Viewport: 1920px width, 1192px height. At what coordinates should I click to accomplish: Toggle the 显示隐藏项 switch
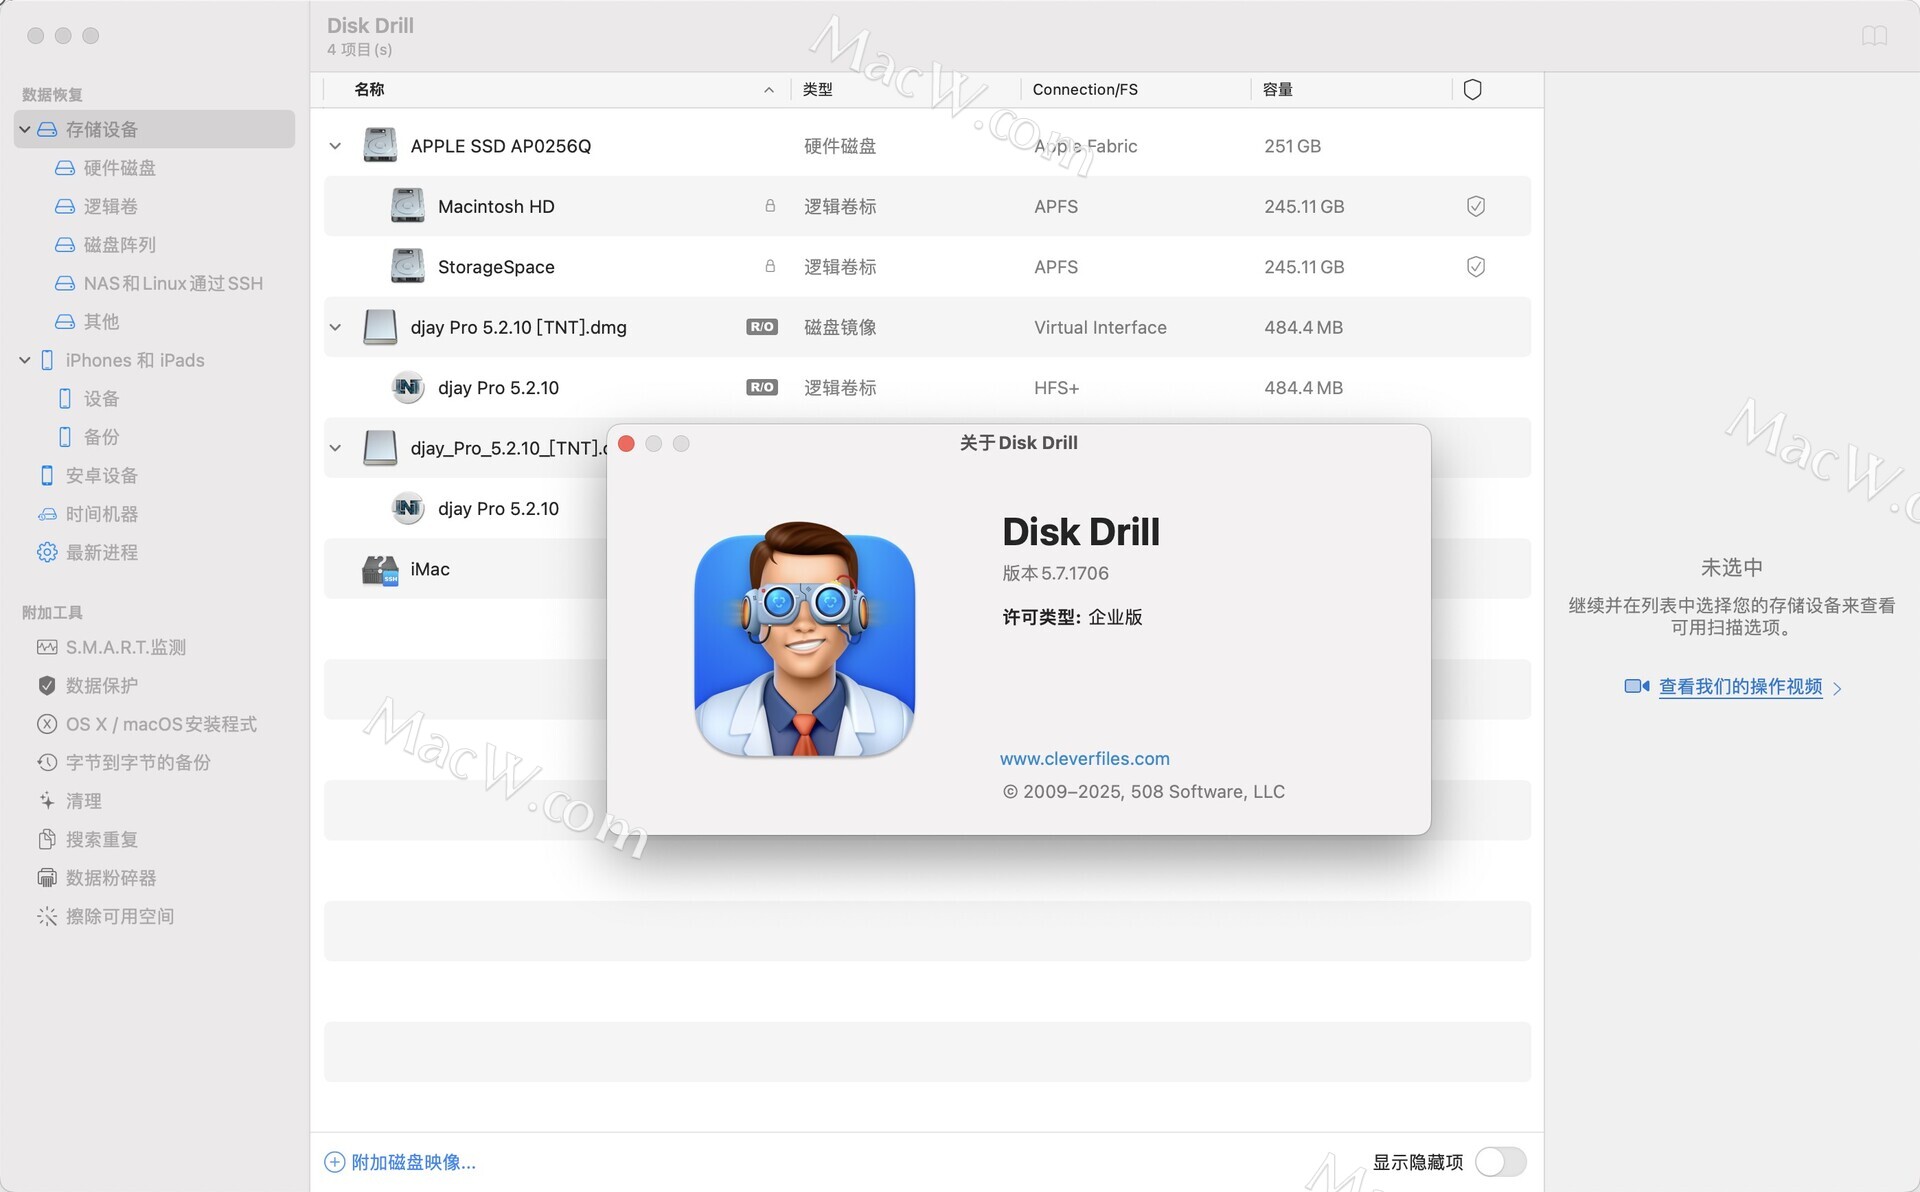(1500, 1162)
